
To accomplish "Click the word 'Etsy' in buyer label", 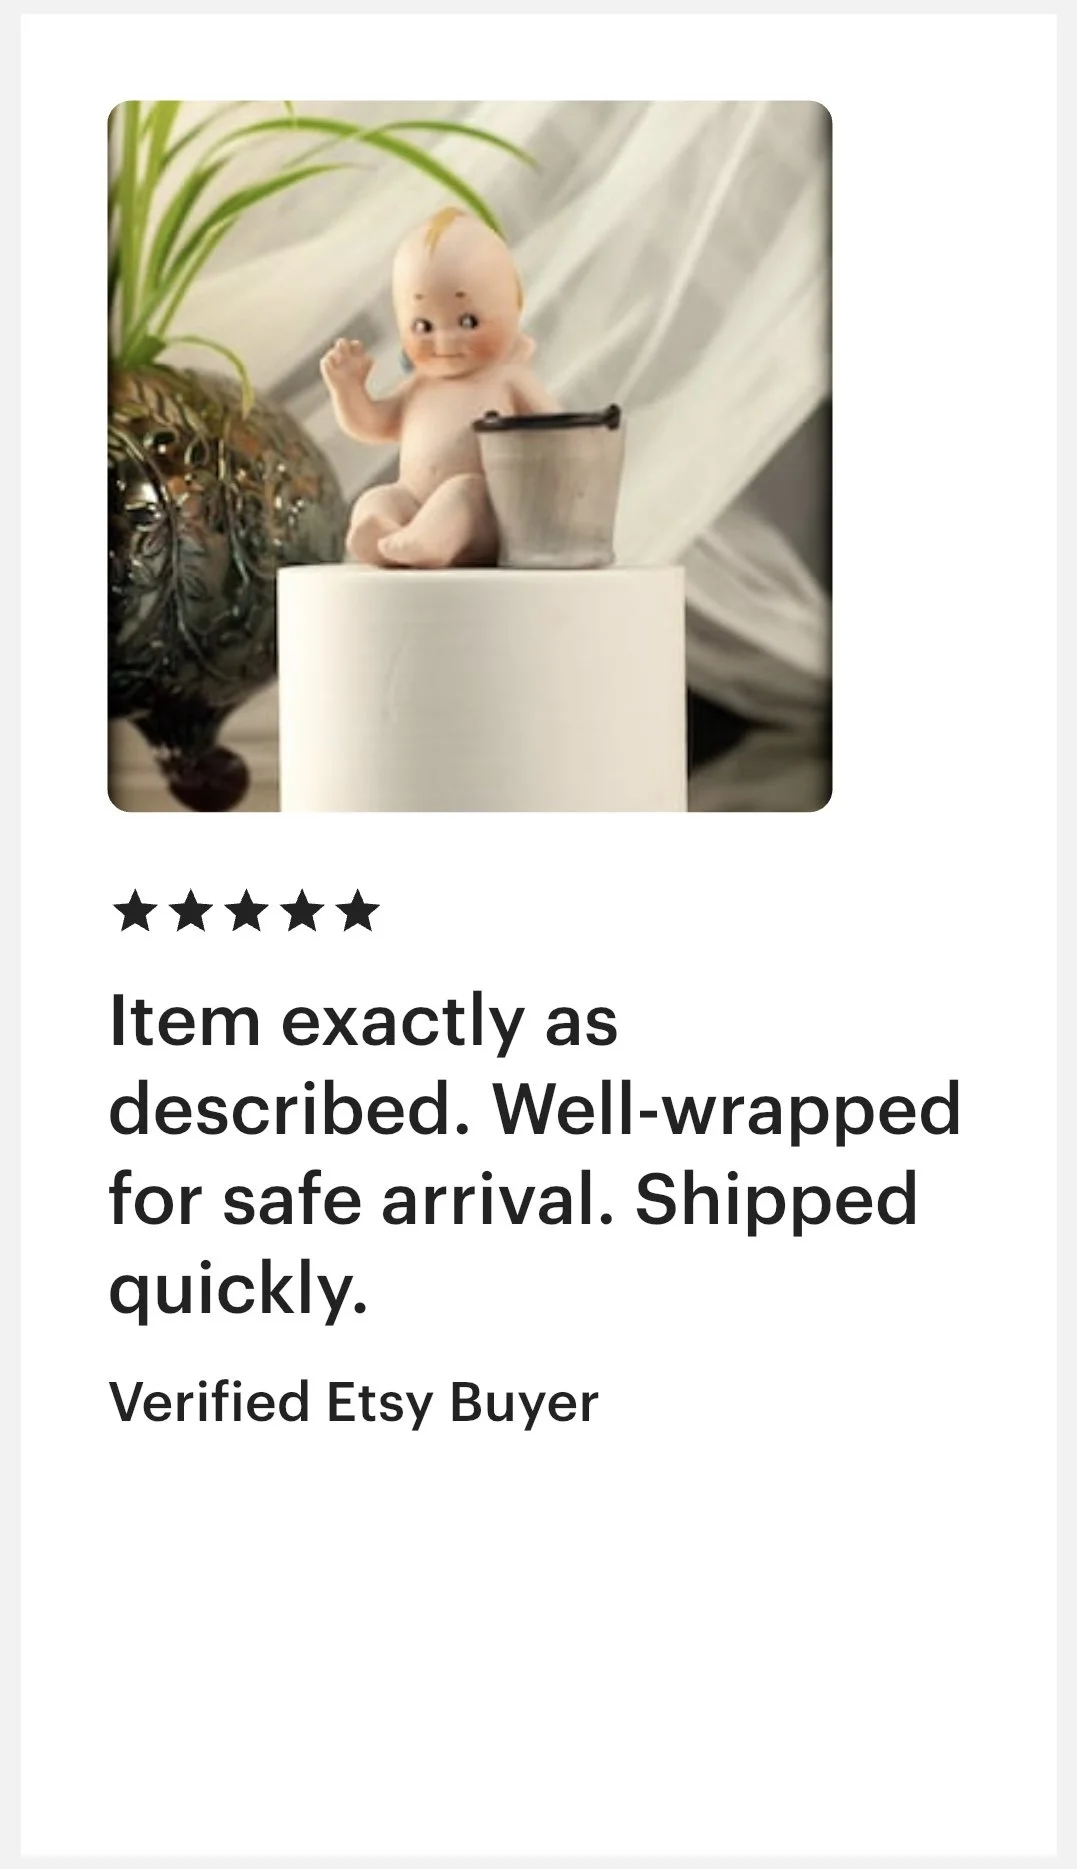I will point(380,1403).
